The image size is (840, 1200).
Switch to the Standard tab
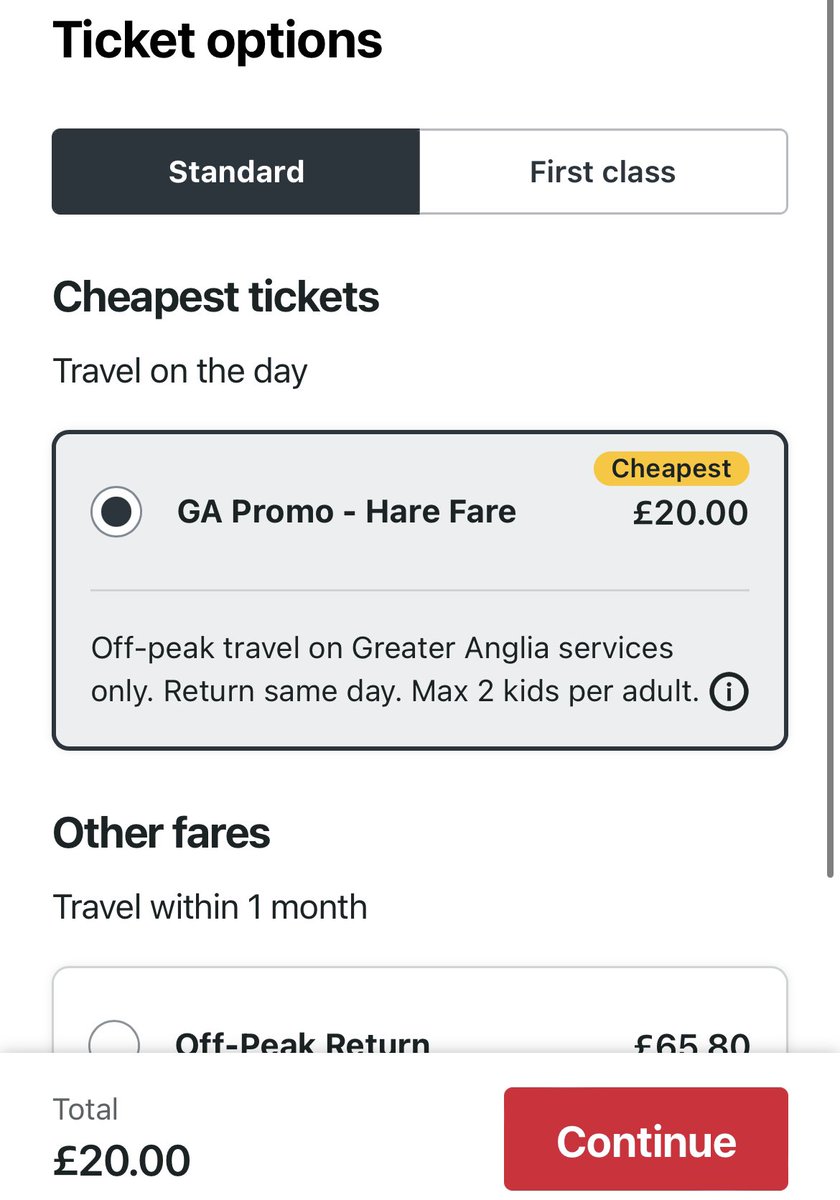(x=236, y=172)
